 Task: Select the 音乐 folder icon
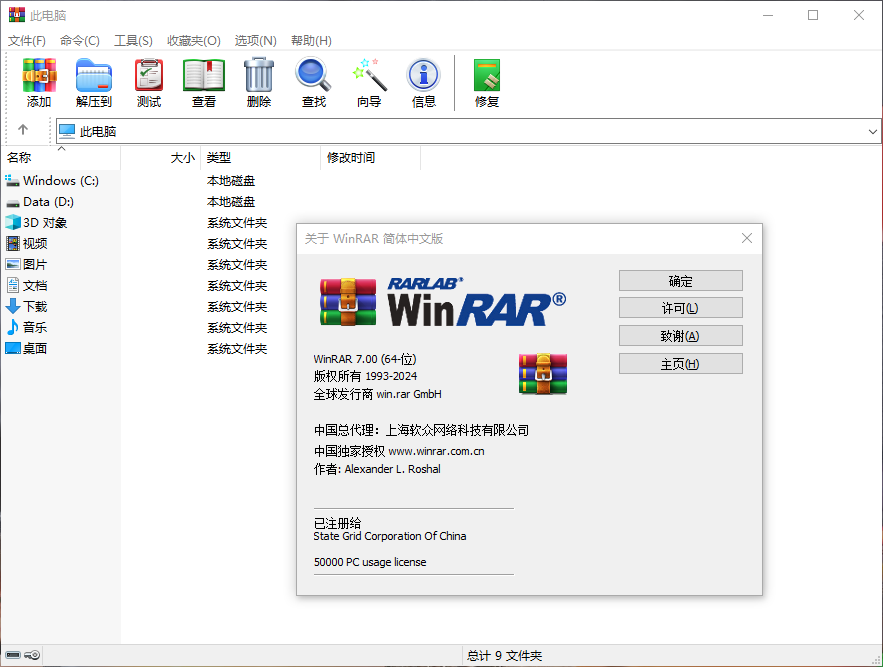(x=12, y=327)
